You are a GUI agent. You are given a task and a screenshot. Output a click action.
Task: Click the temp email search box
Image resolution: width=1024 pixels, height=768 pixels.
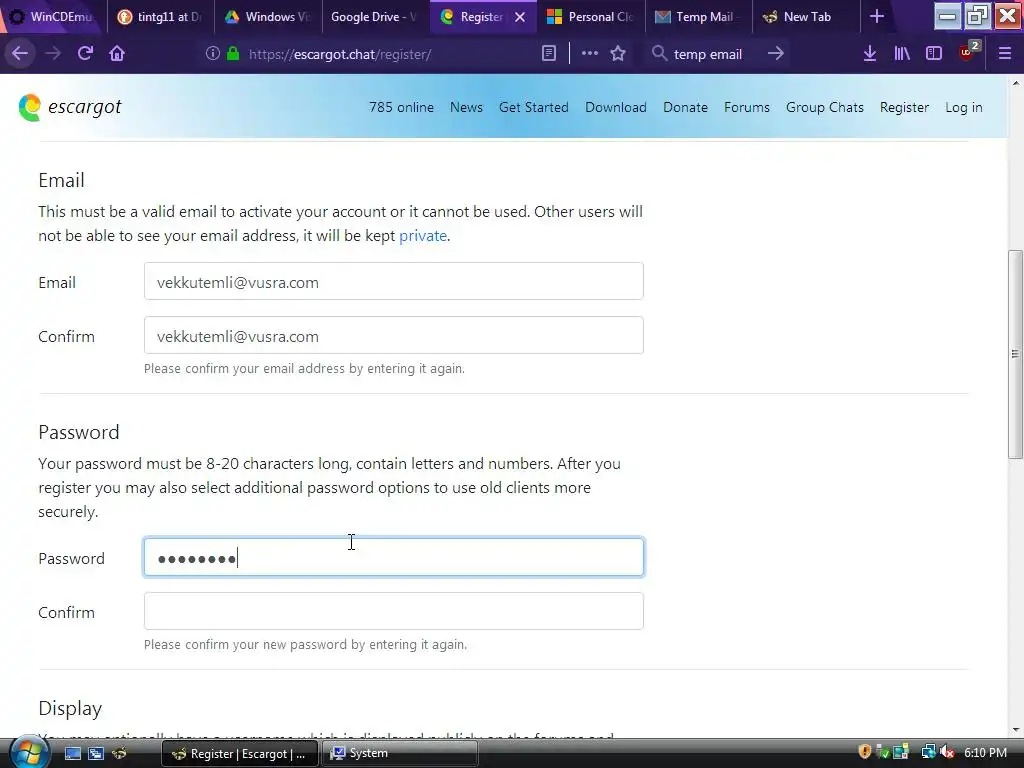716,54
